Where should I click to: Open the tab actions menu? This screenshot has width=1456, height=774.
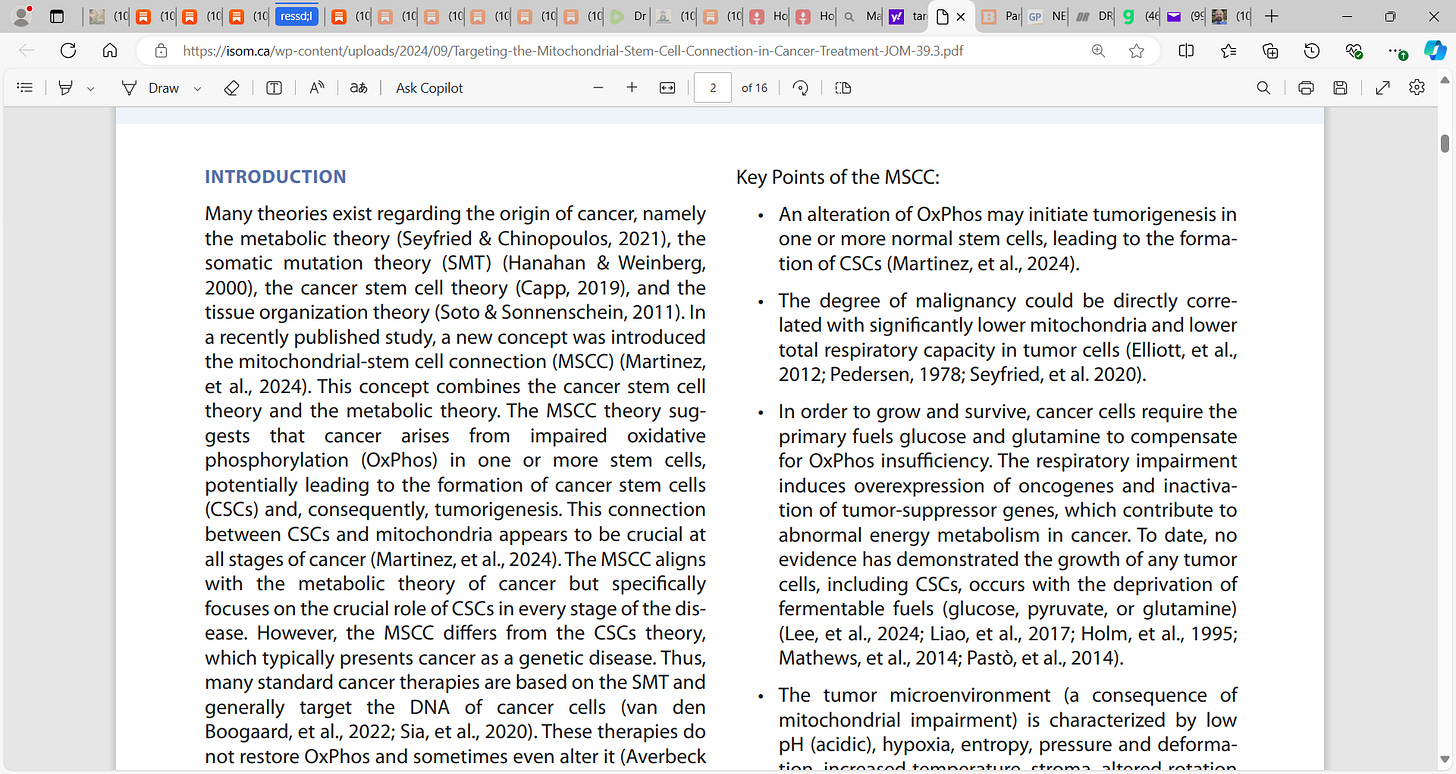57,16
